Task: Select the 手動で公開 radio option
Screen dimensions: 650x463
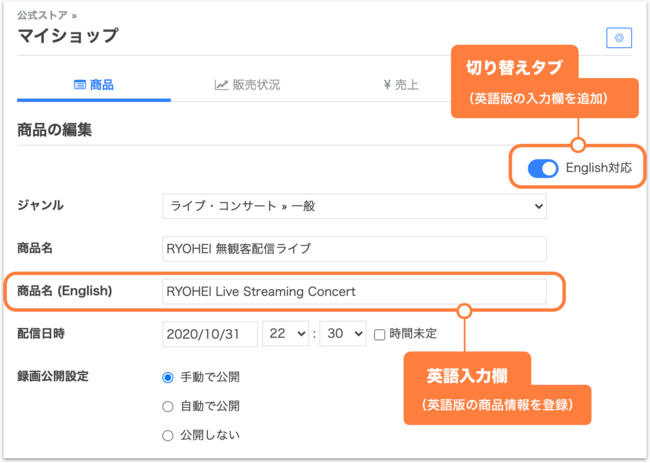Action: pyautogui.click(x=168, y=377)
